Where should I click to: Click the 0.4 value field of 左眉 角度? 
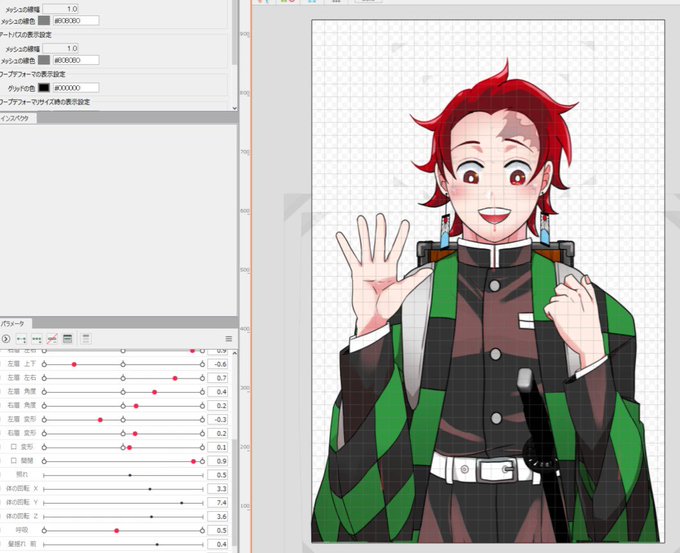[217, 392]
